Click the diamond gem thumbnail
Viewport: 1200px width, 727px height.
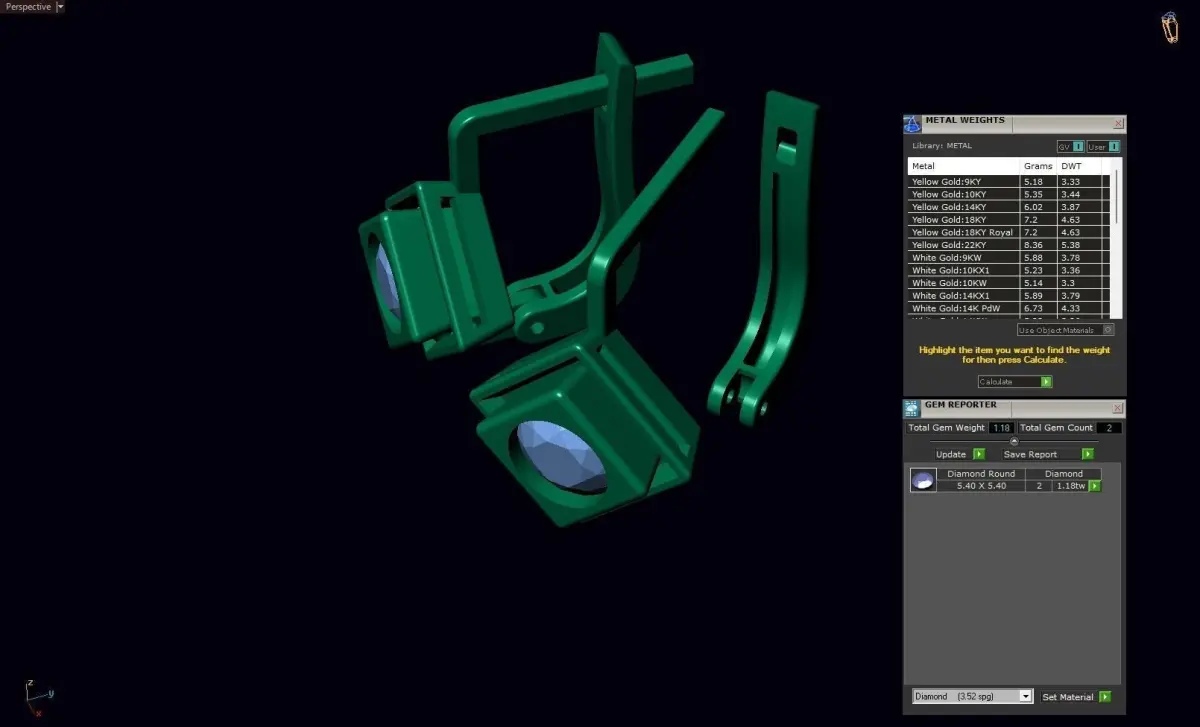pos(923,480)
